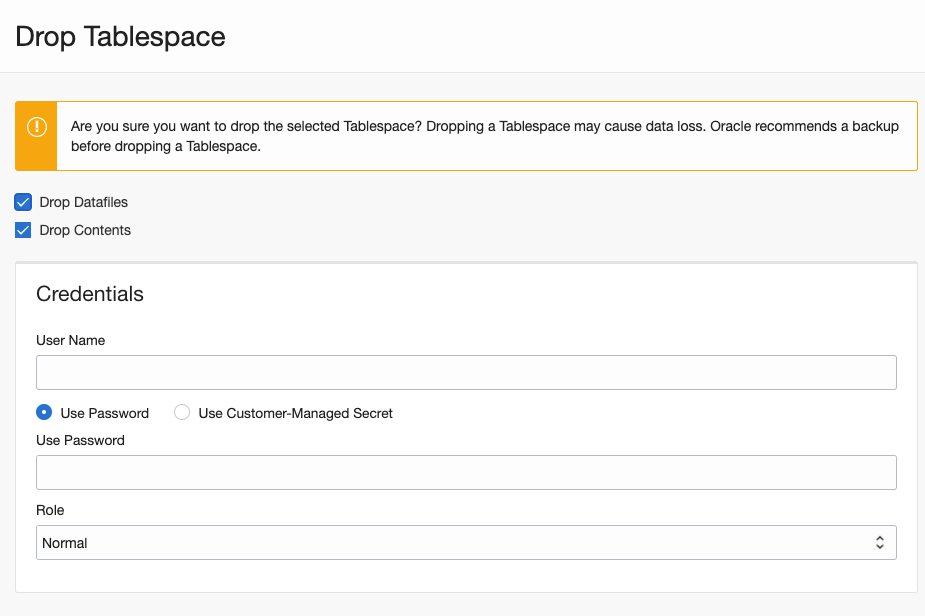Click the Credentials section title
Screen dimensions: 925x616
(x=90, y=294)
